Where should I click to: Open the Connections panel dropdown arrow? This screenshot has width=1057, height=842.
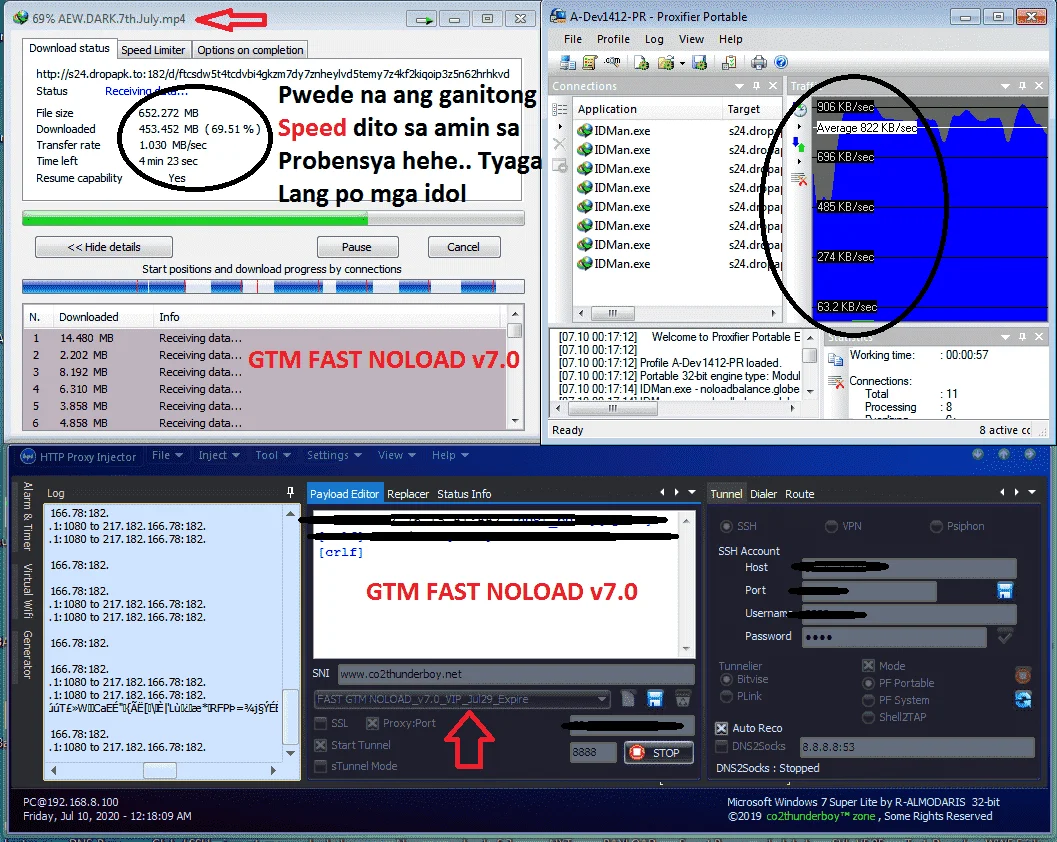739,86
